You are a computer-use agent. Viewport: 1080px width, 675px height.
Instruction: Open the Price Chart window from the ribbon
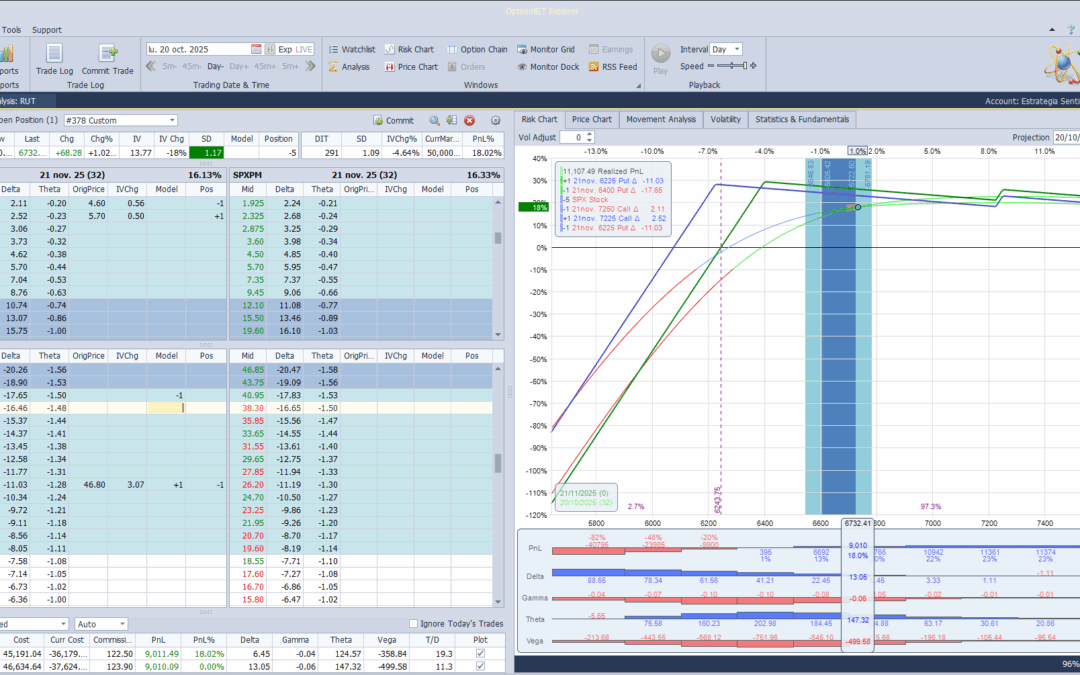(x=411, y=67)
